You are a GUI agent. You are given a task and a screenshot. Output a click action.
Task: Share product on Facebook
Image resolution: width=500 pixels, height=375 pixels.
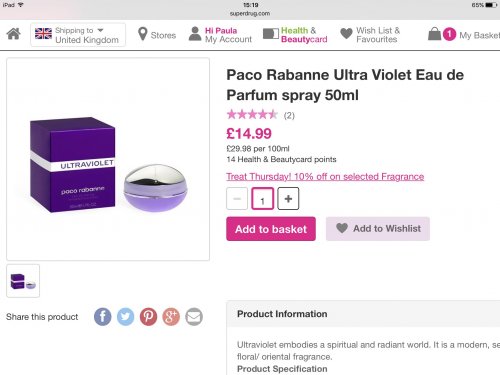pos(103,316)
